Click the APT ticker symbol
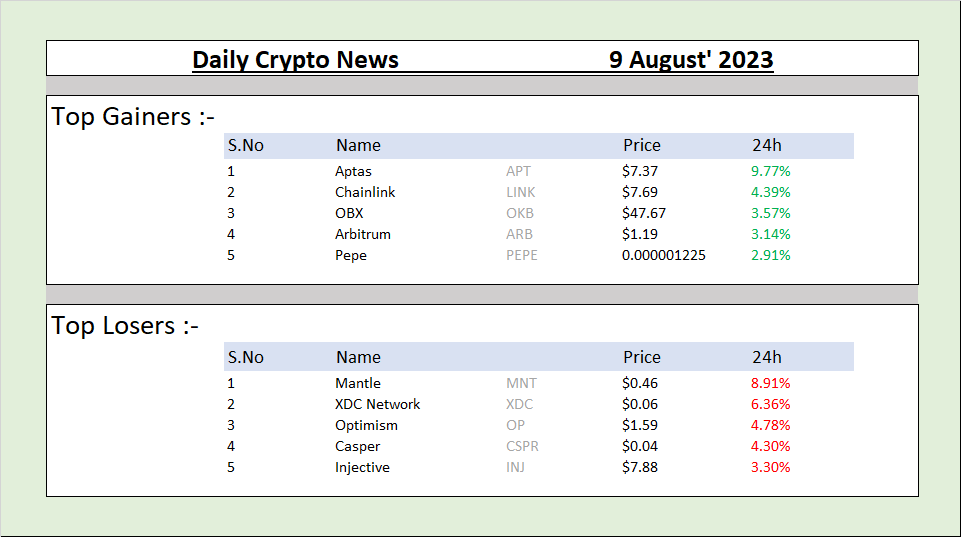The image size is (961, 537). click(518, 171)
